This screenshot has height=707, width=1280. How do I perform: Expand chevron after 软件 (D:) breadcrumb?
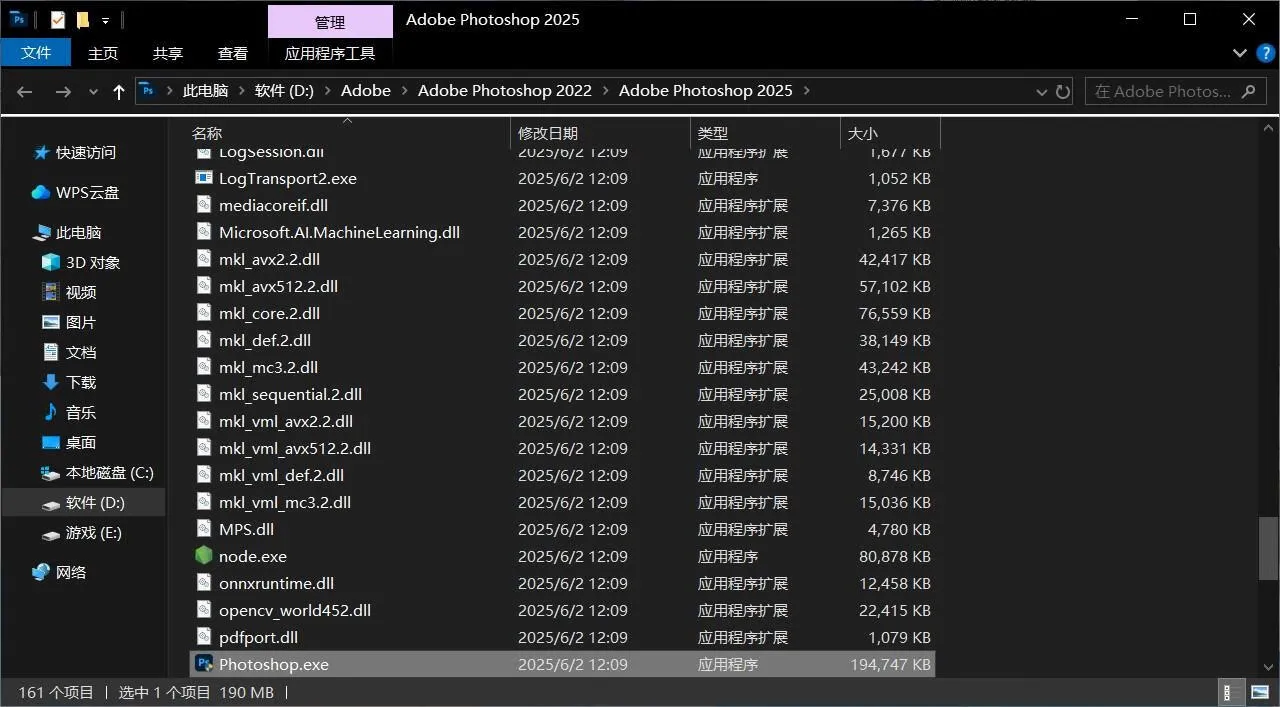click(x=328, y=91)
